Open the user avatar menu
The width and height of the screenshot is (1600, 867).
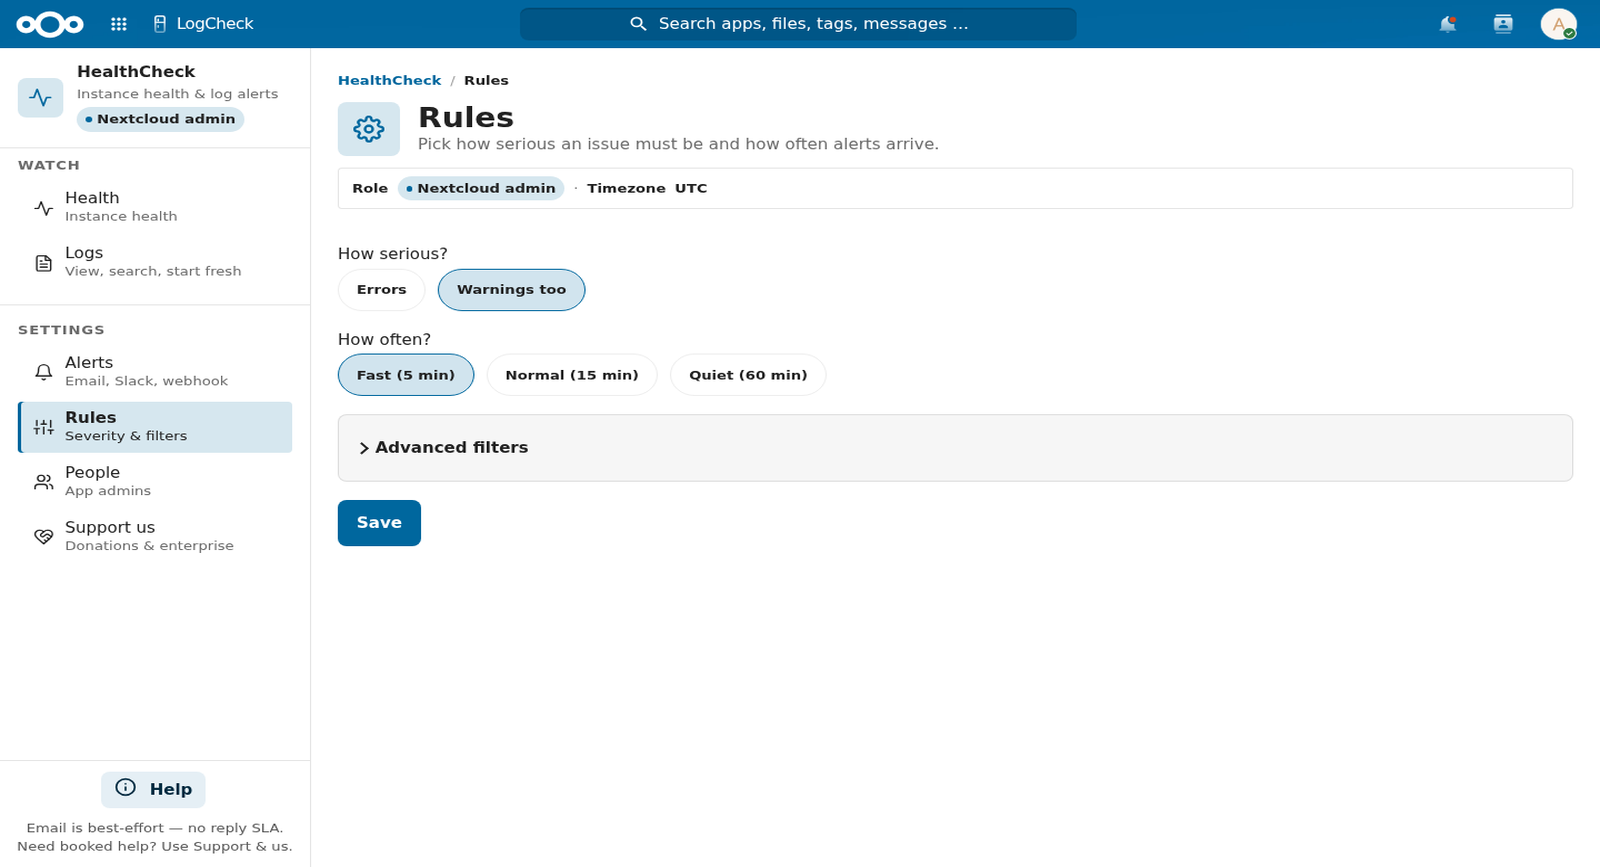pos(1559,24)
